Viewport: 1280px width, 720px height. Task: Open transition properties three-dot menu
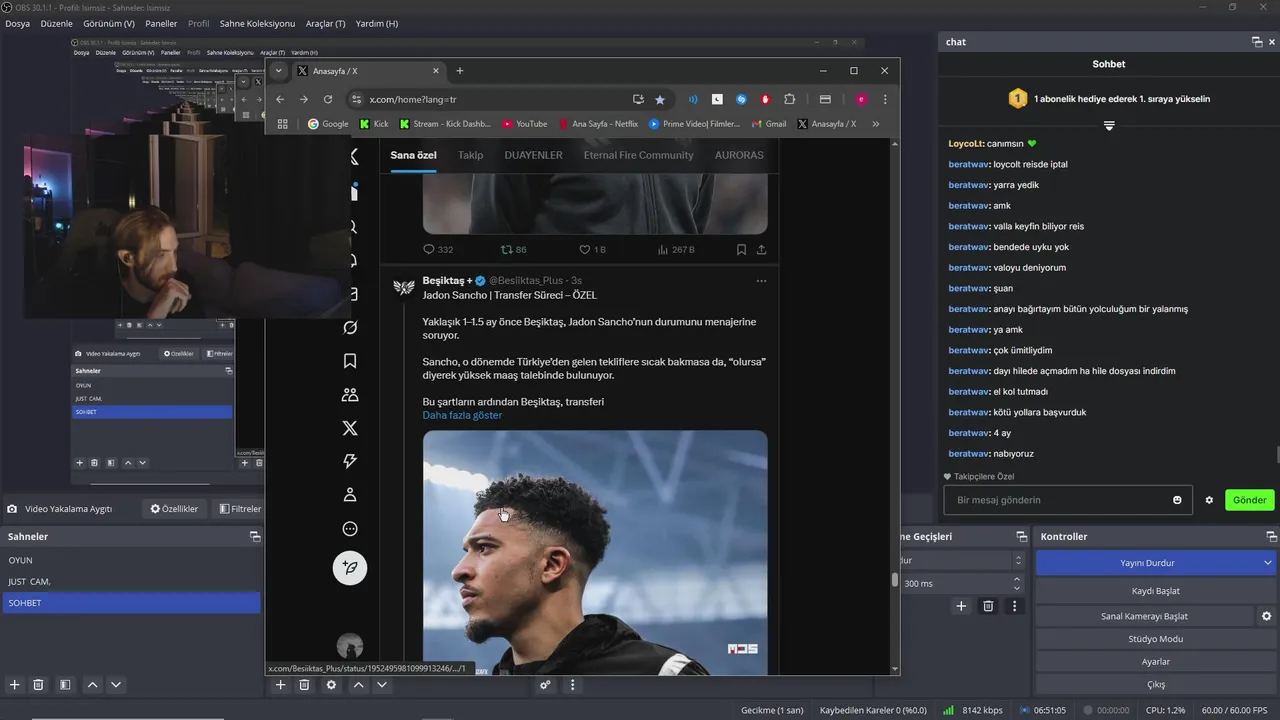[x=1015, y=606]
